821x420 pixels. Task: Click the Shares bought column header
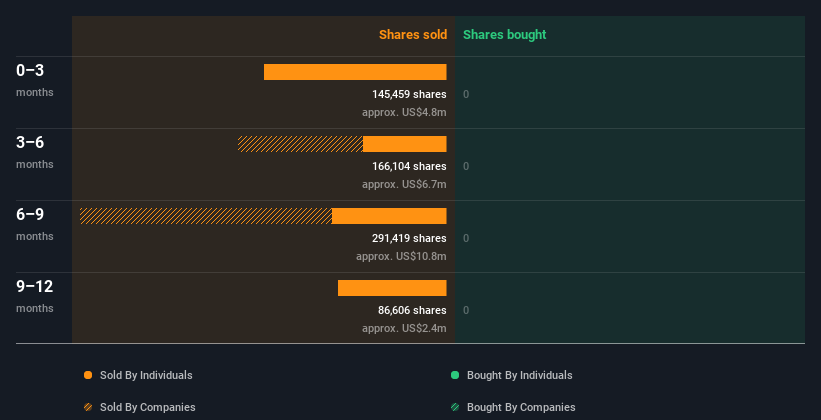click(x=504, y=35)
